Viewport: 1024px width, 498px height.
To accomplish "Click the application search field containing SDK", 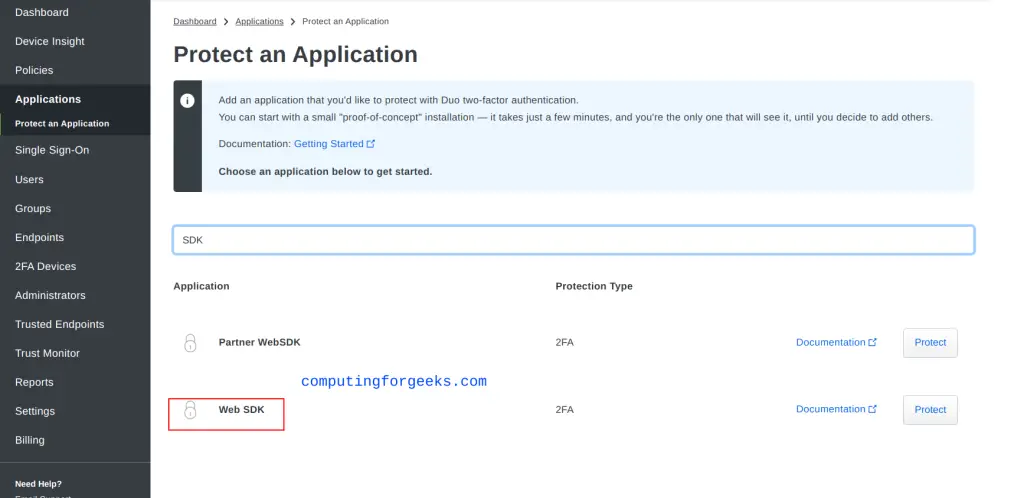I will coord(573,240).
